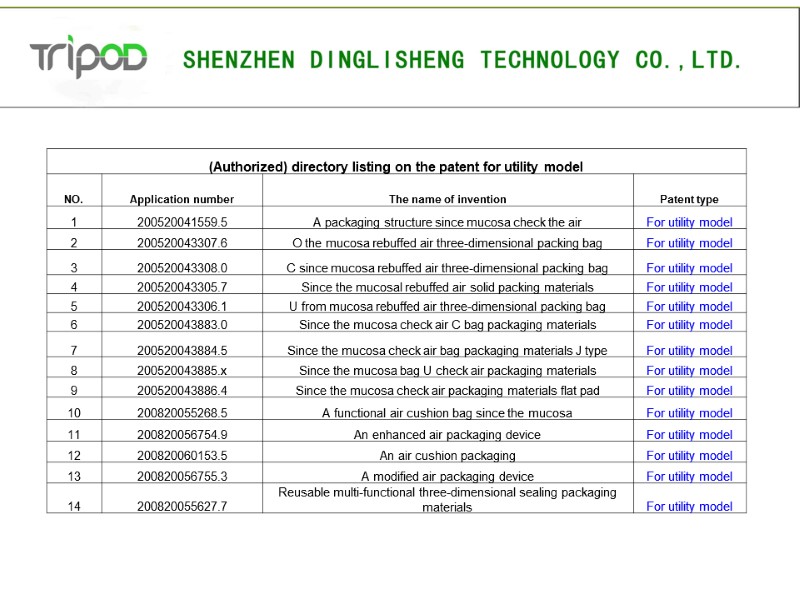Click row number 7 in NO. column
Screen dimensions: 800x600
click(x=74, y=351)
